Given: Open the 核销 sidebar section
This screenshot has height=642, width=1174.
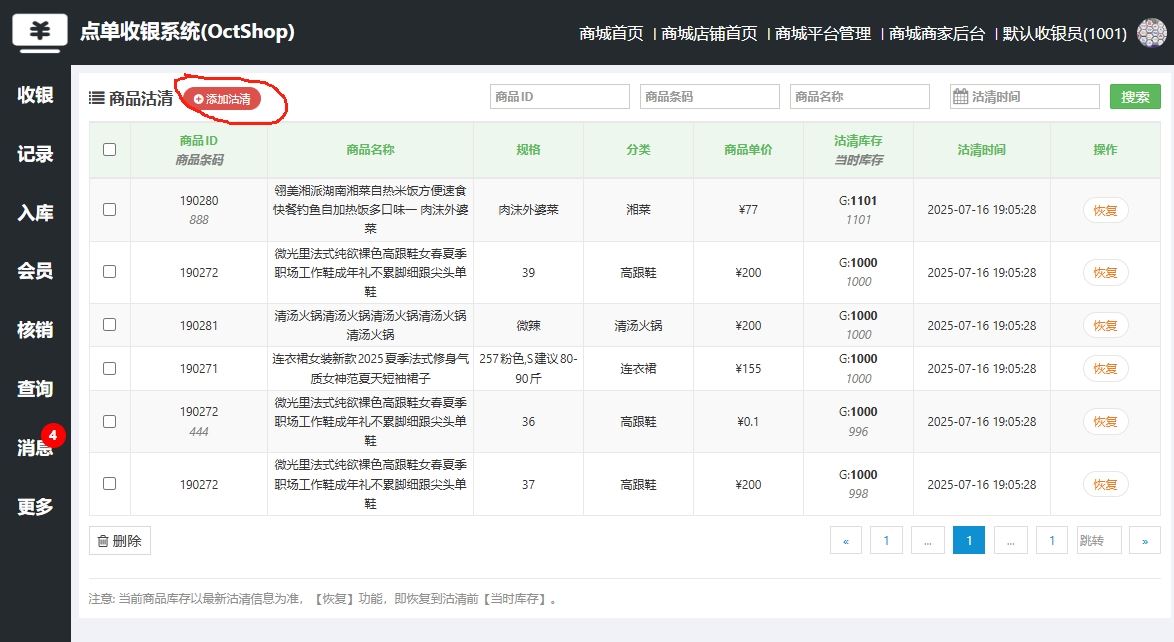Looking at the screenshot, I should (x=35, y=330).
